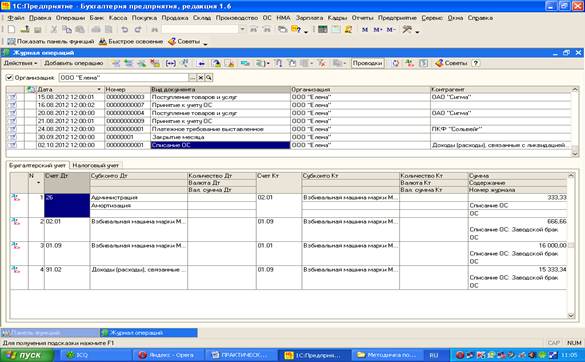Open the Операции menu

coord(70,18)
